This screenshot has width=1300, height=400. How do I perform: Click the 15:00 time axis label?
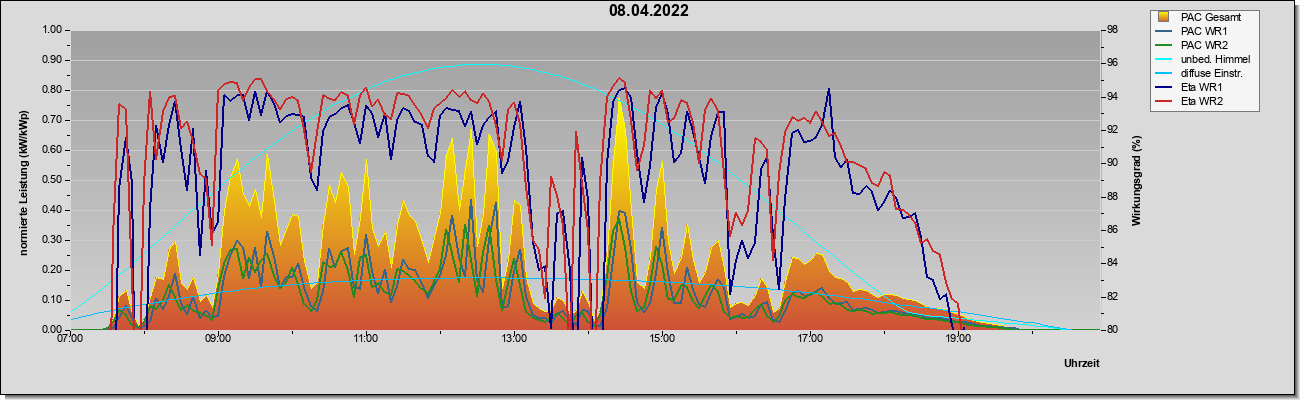[662, 338]
